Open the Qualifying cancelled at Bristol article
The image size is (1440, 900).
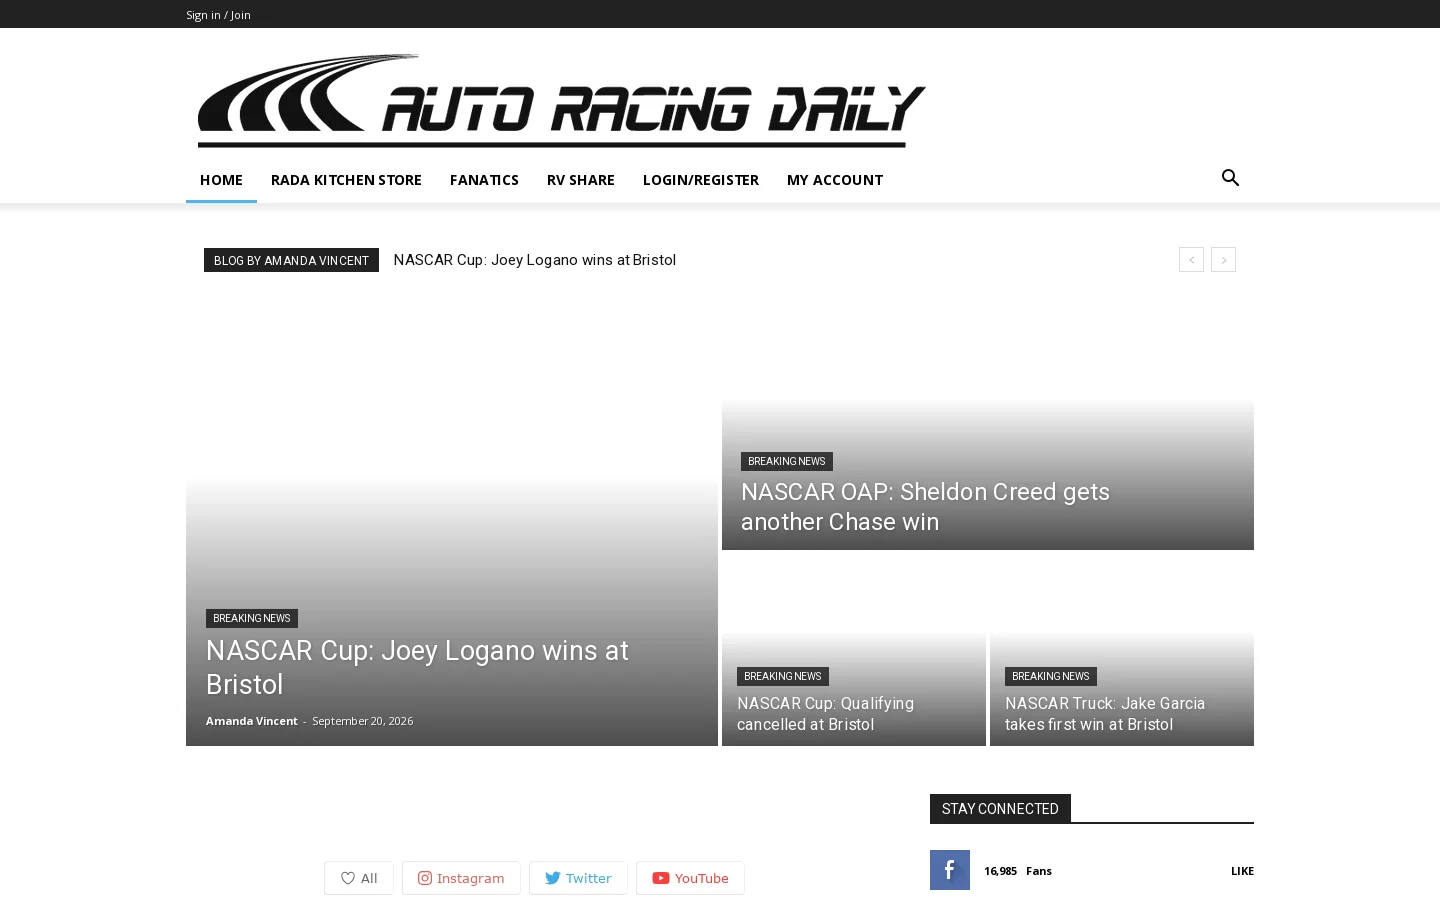point(825,714)
